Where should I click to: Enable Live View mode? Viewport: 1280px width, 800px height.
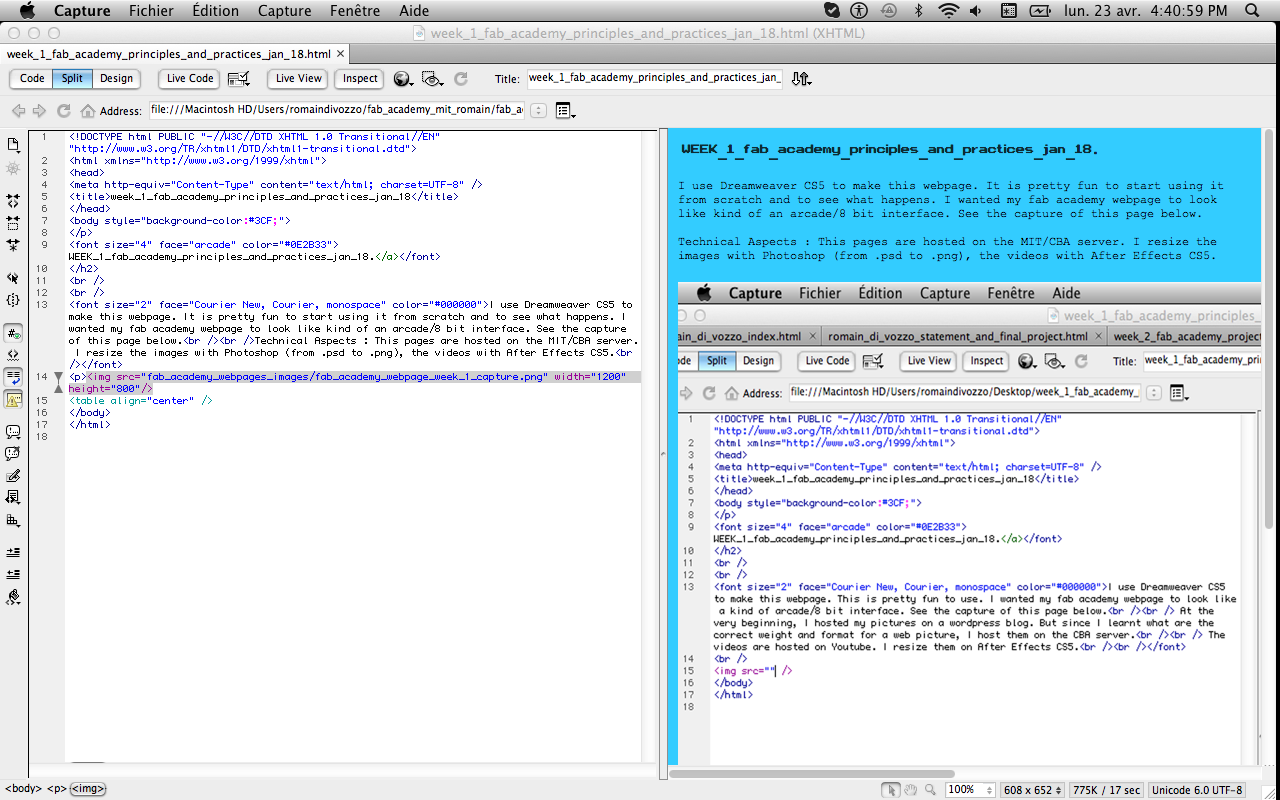297,78
